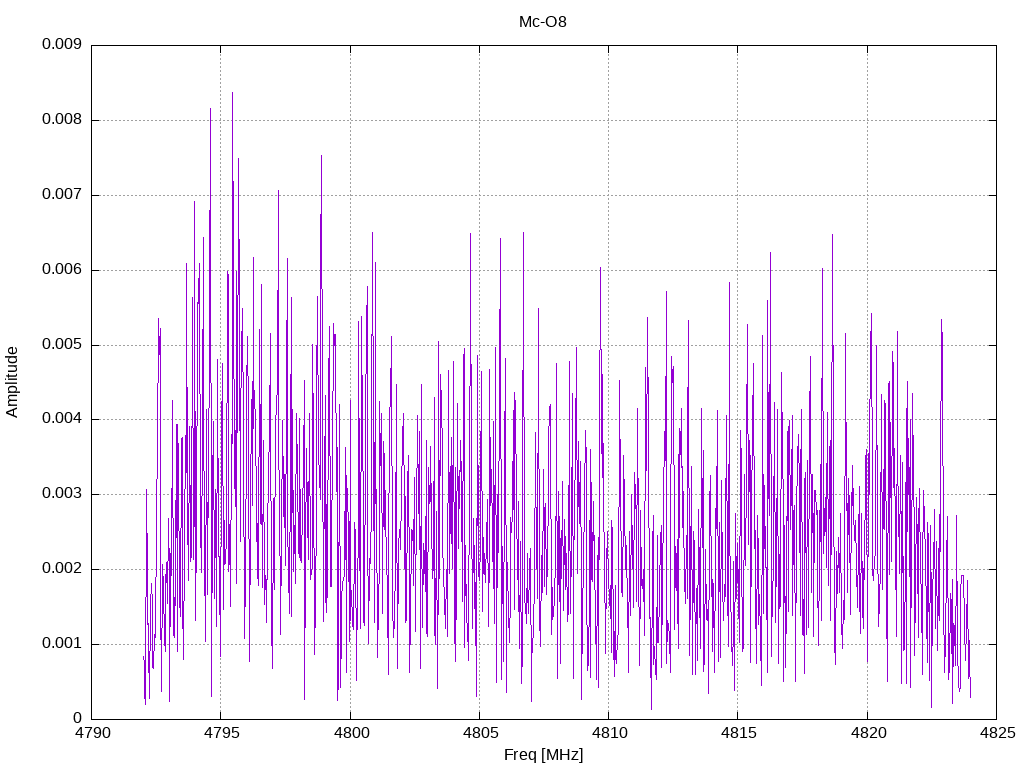
Task: Click the 4810 x-axis tick label
Action: pyautogui.click(x=608, y=734)
